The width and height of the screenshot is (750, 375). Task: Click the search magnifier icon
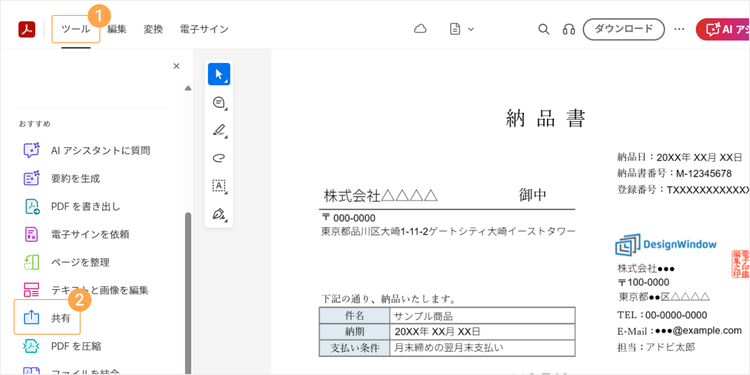pos(543,29)
